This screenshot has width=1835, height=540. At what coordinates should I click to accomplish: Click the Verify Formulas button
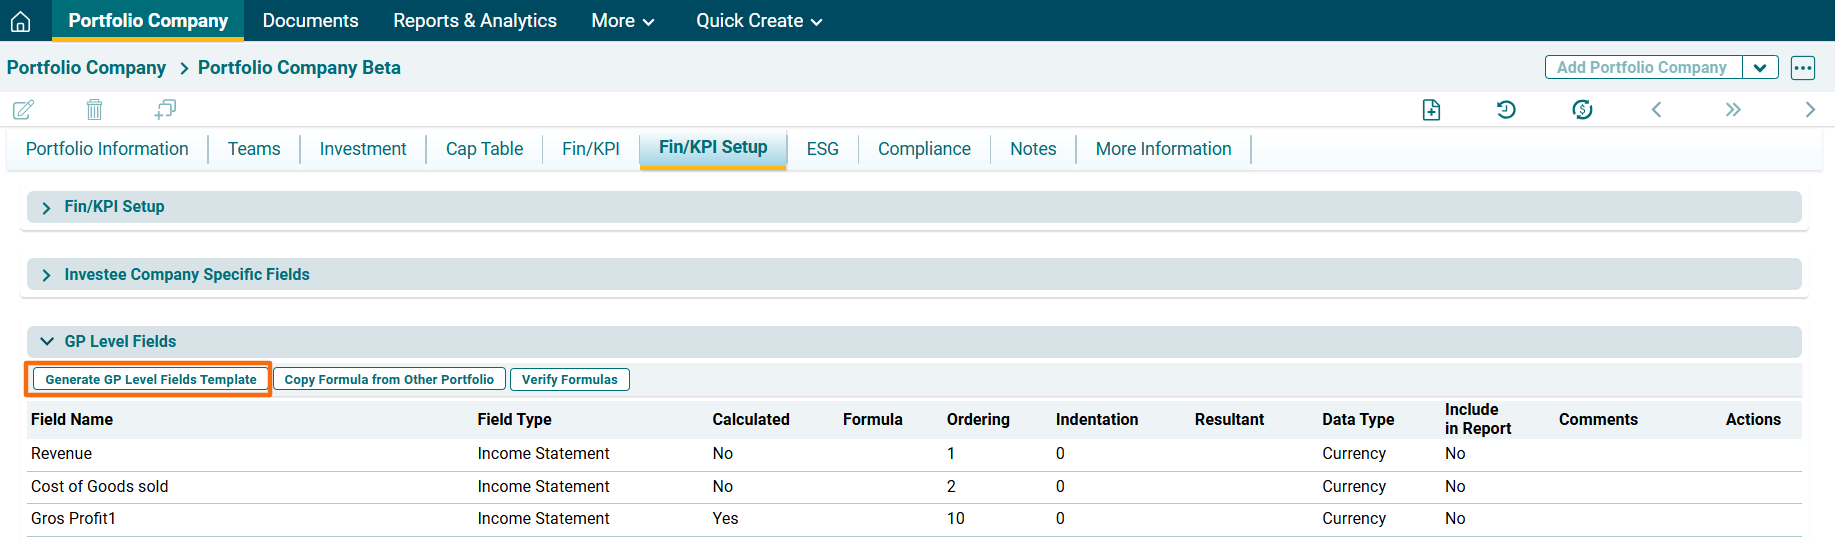tap(569, 380)
